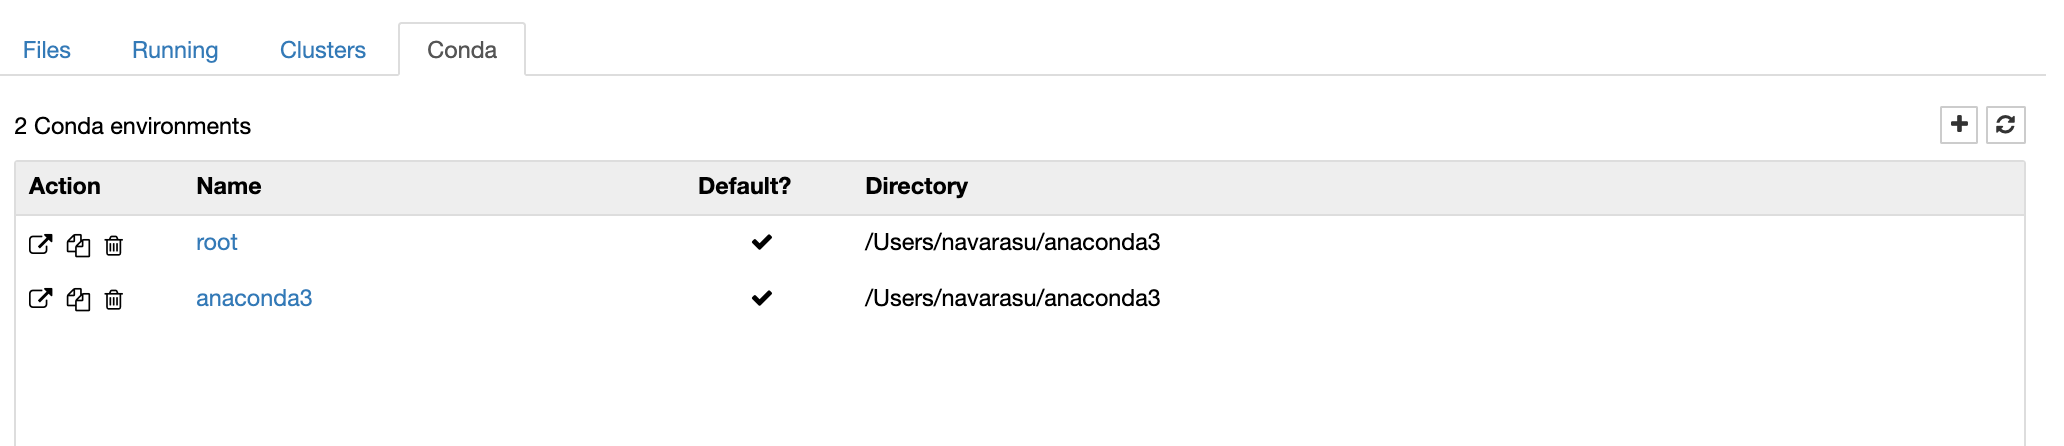The image size is (2064, 446).
Task: Refresh the conda environments list
Action: (x=2005, y=125)
